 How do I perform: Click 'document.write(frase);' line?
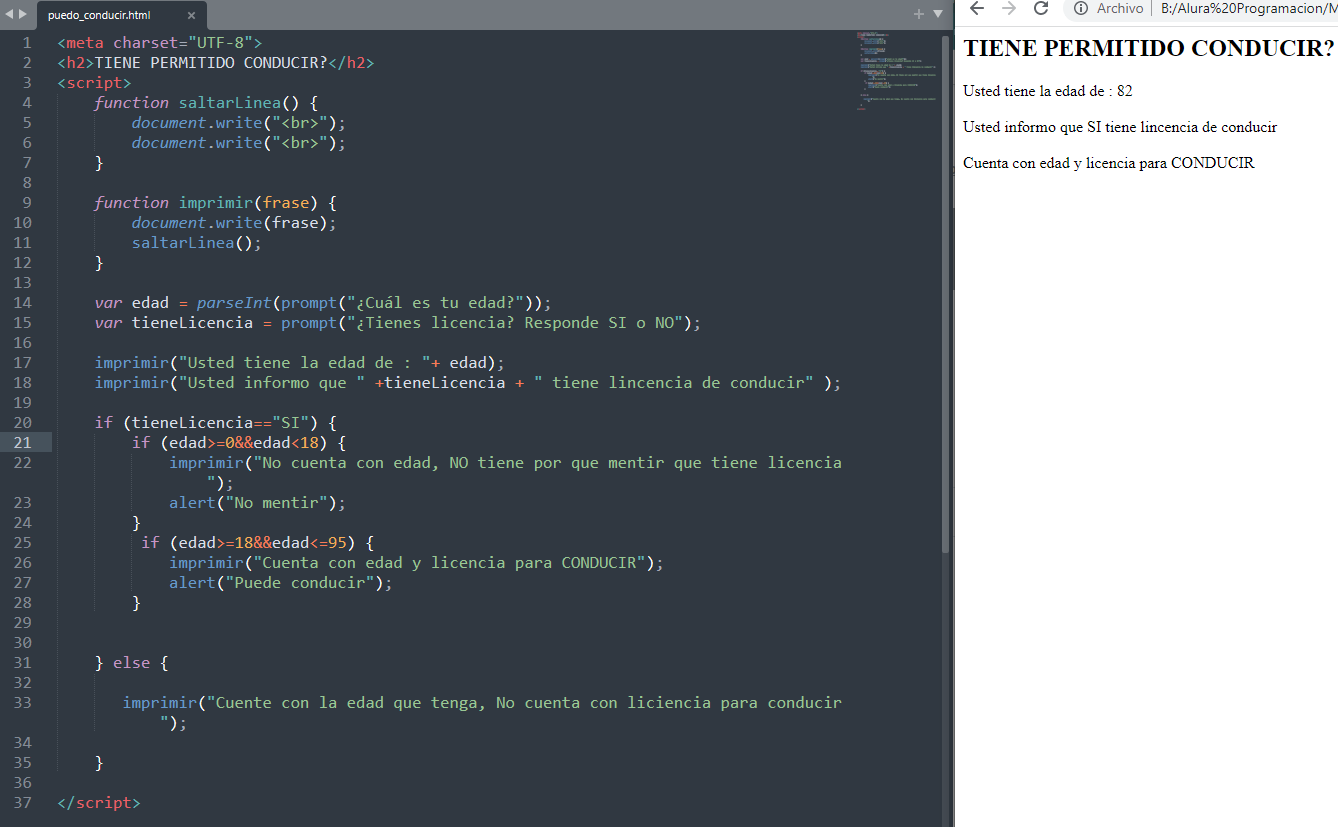[234, 222]
